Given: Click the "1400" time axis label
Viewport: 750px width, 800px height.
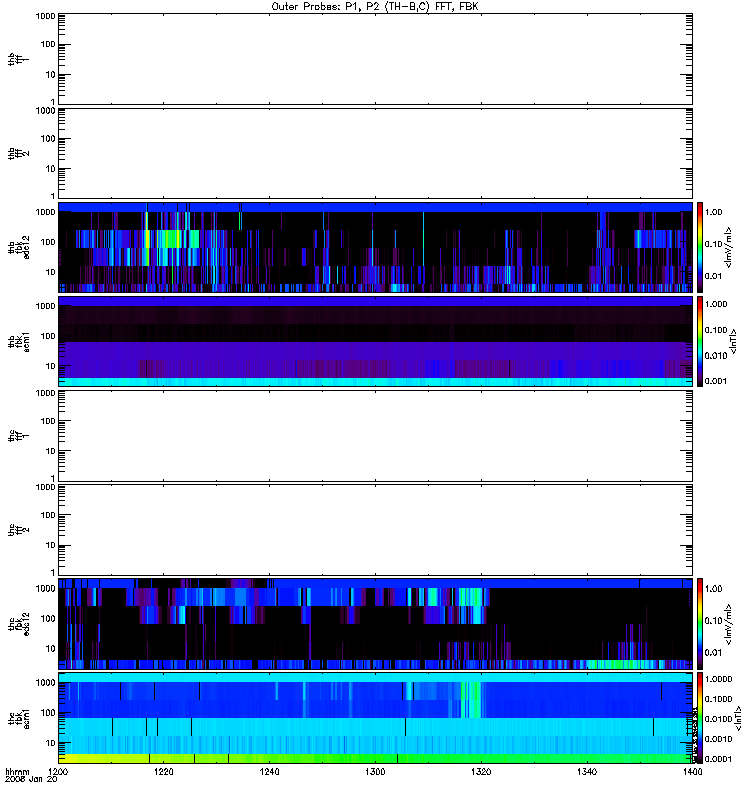Looking at the screenshot, I should 692,772.
